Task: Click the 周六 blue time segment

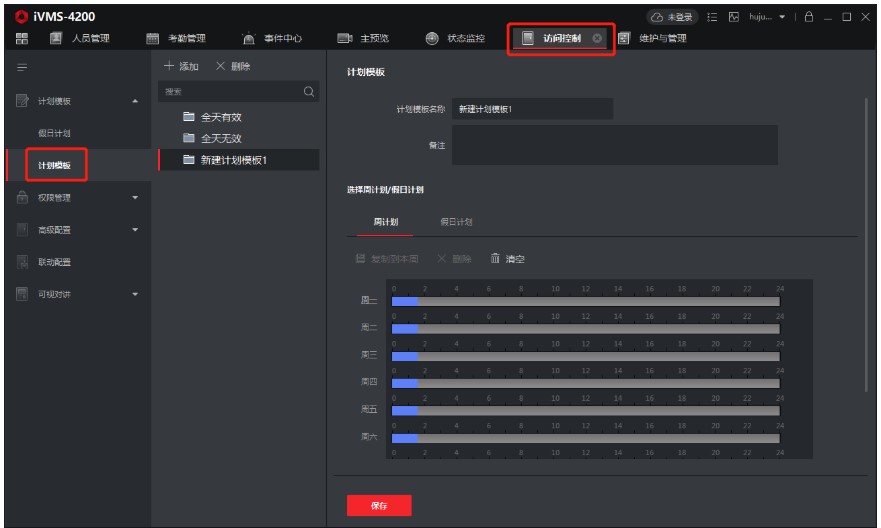Action: click(405, 438)
